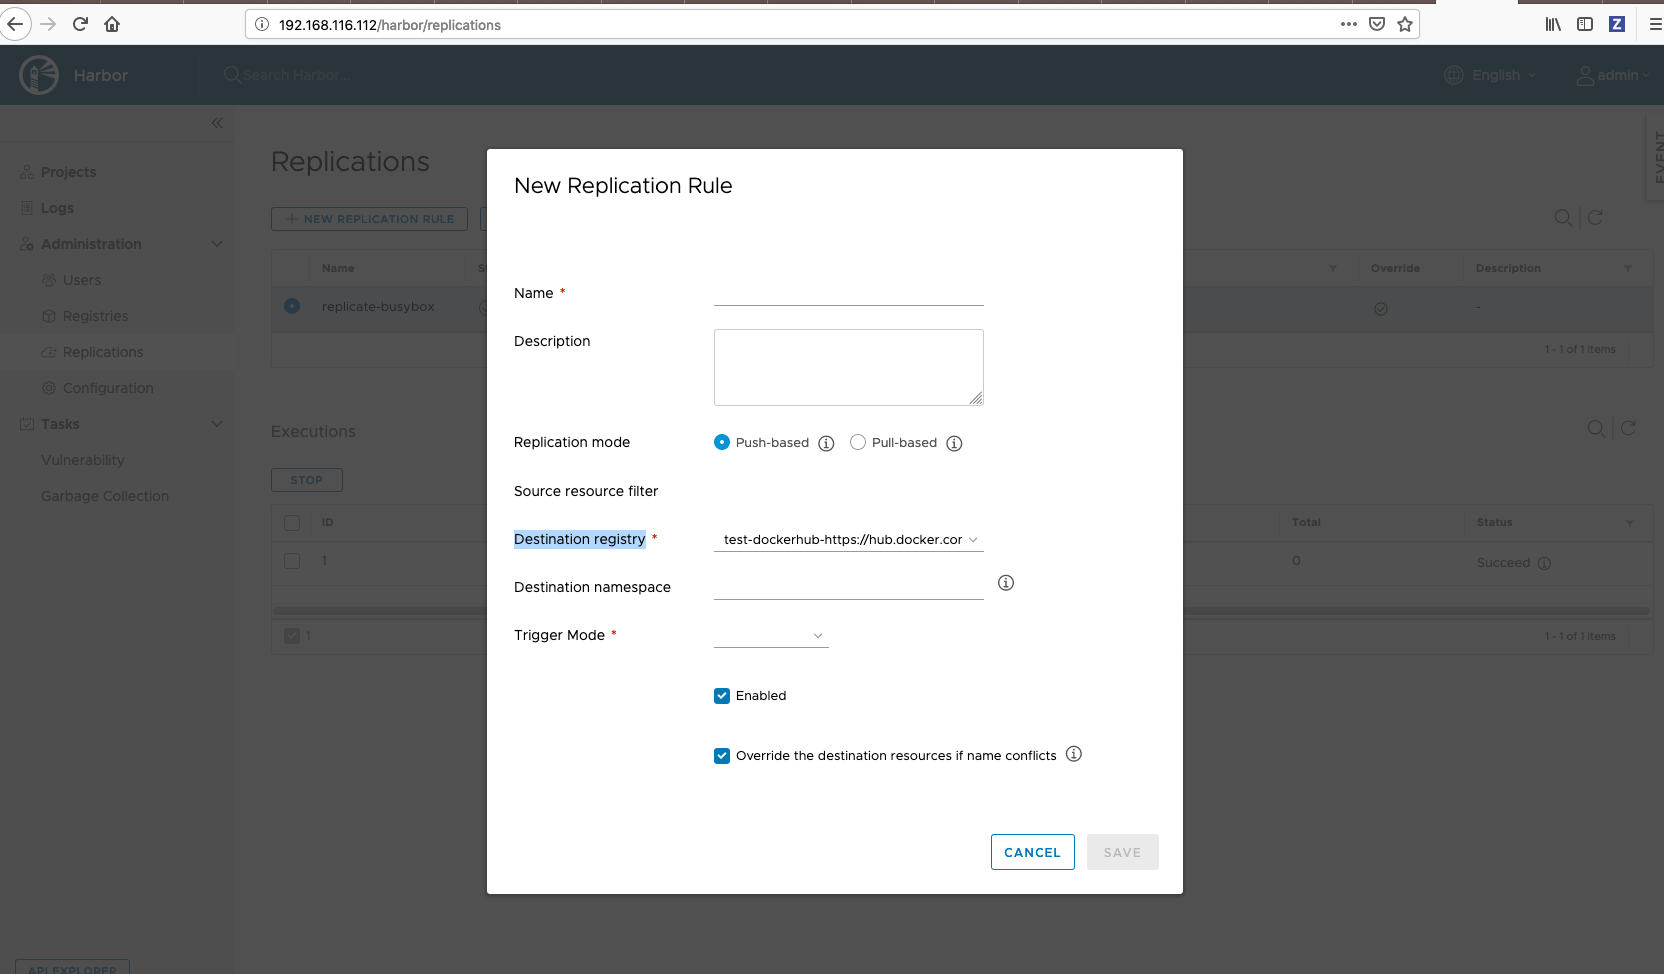The image size is (1664, 974).
Task: Click the search icon above the Executions table
Action: [1594, 428]
